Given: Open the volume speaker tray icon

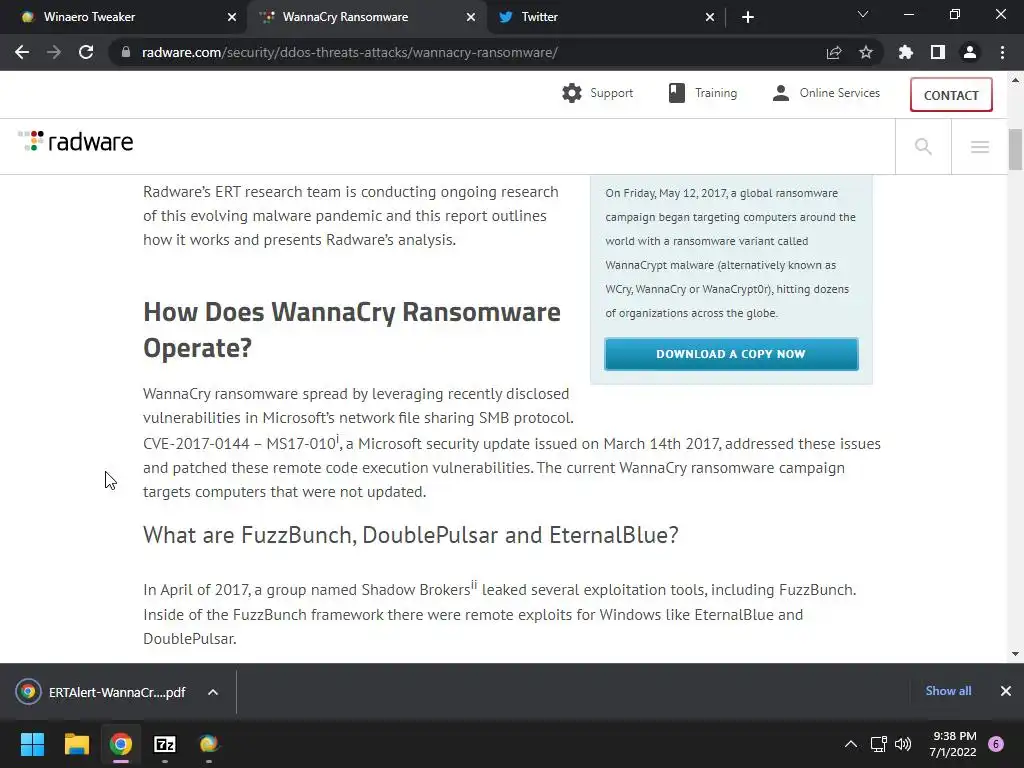Looking at the screenshot, I should coord(903,744).
